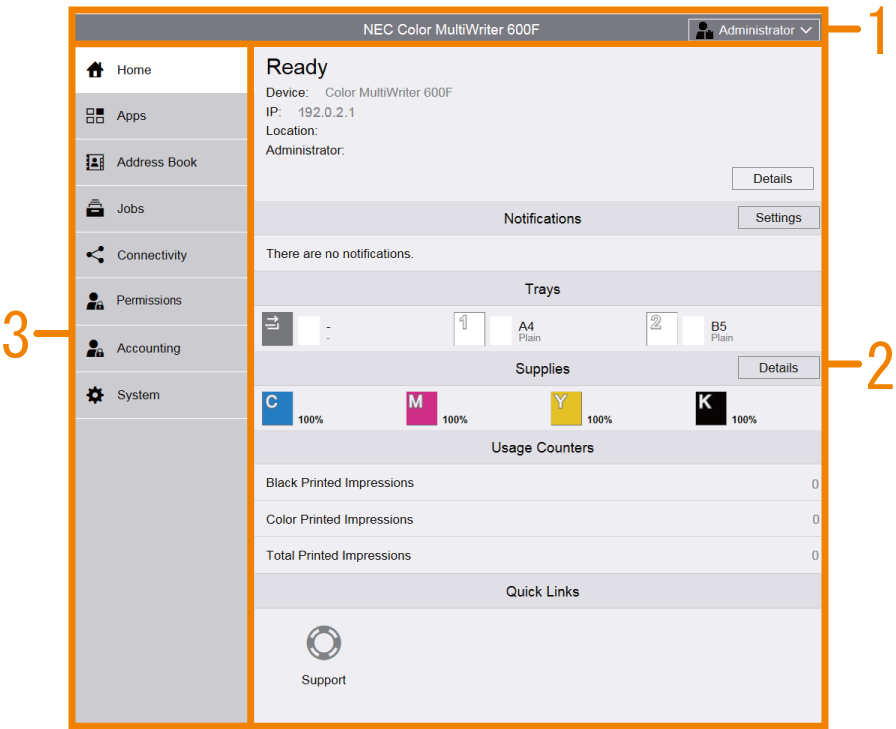
Task: Click the Home house icon in sidebar
Action: (x=95, y=70)
